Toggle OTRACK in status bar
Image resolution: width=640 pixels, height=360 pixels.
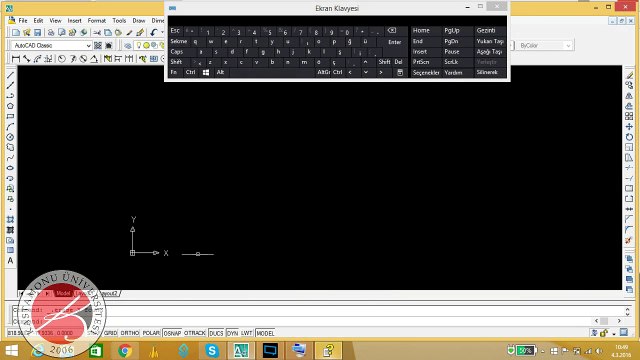pos(195,333)
